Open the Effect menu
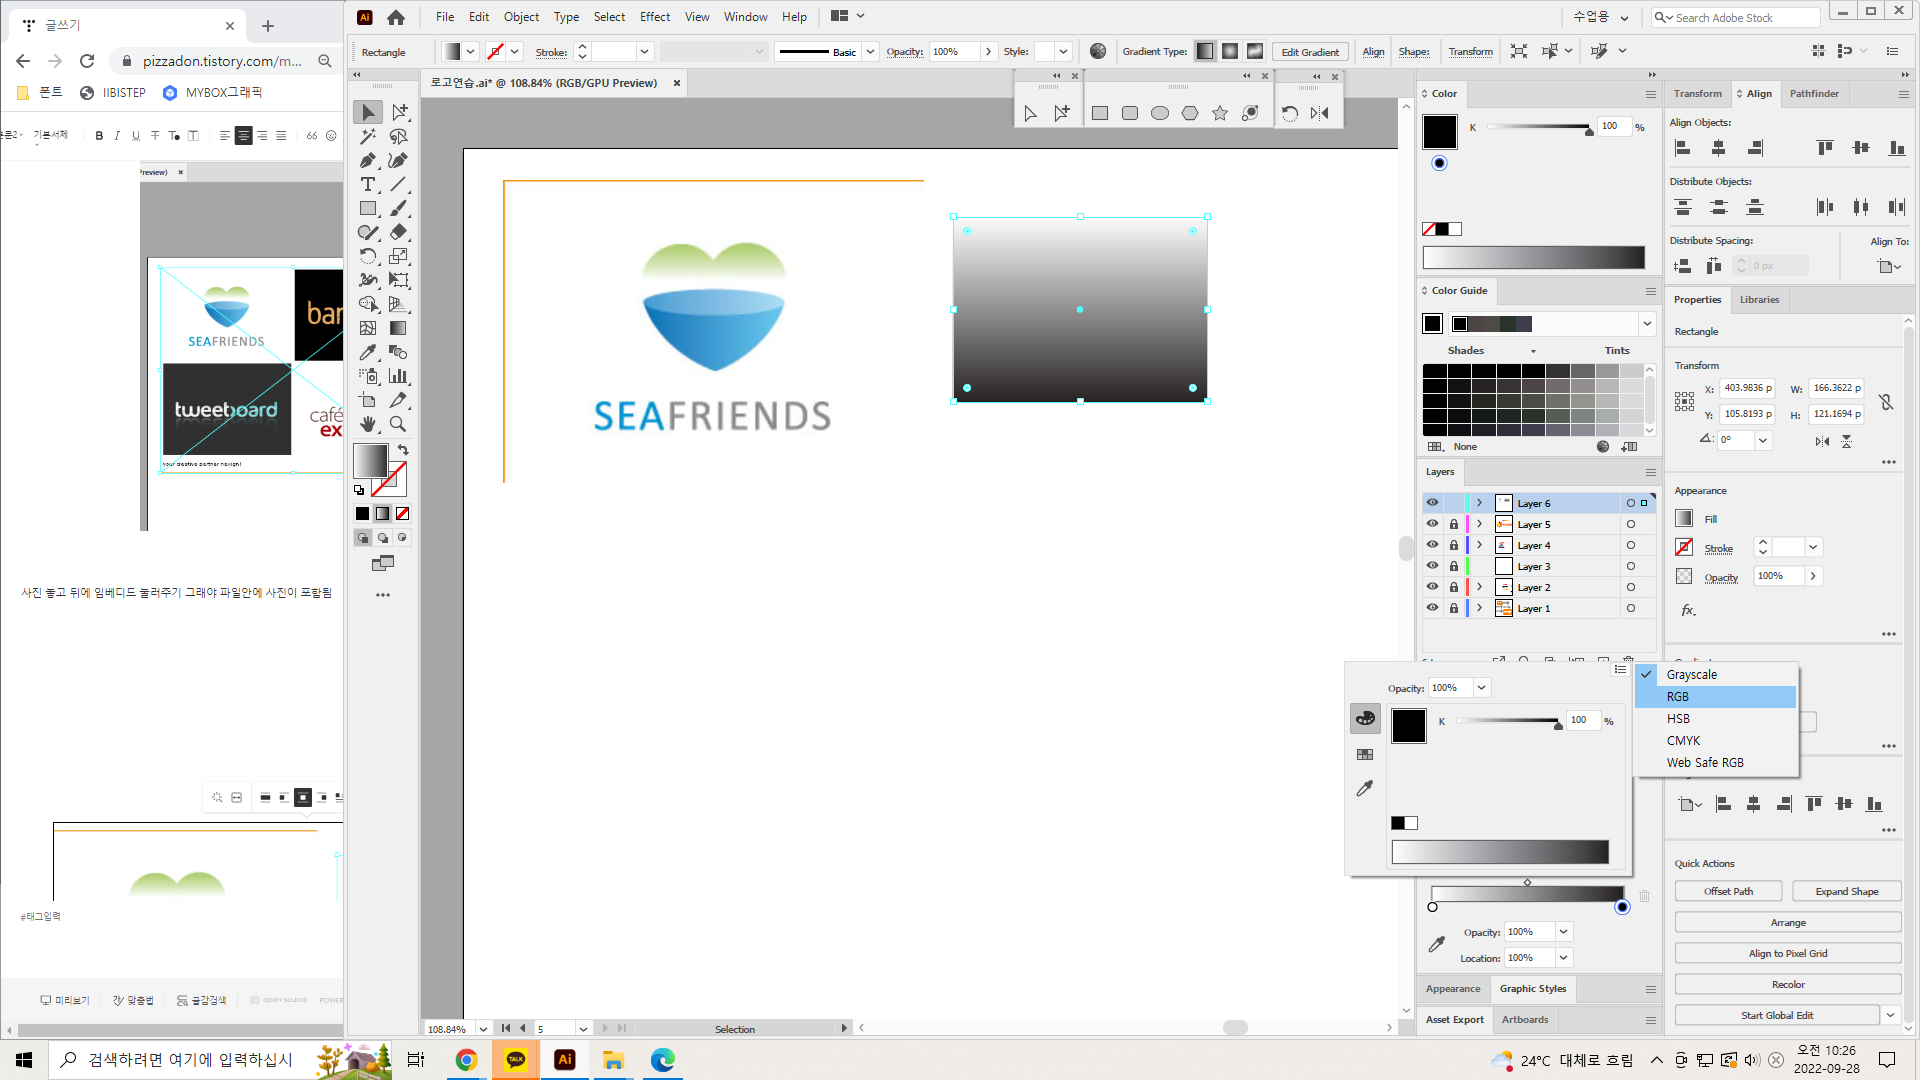 655,17
